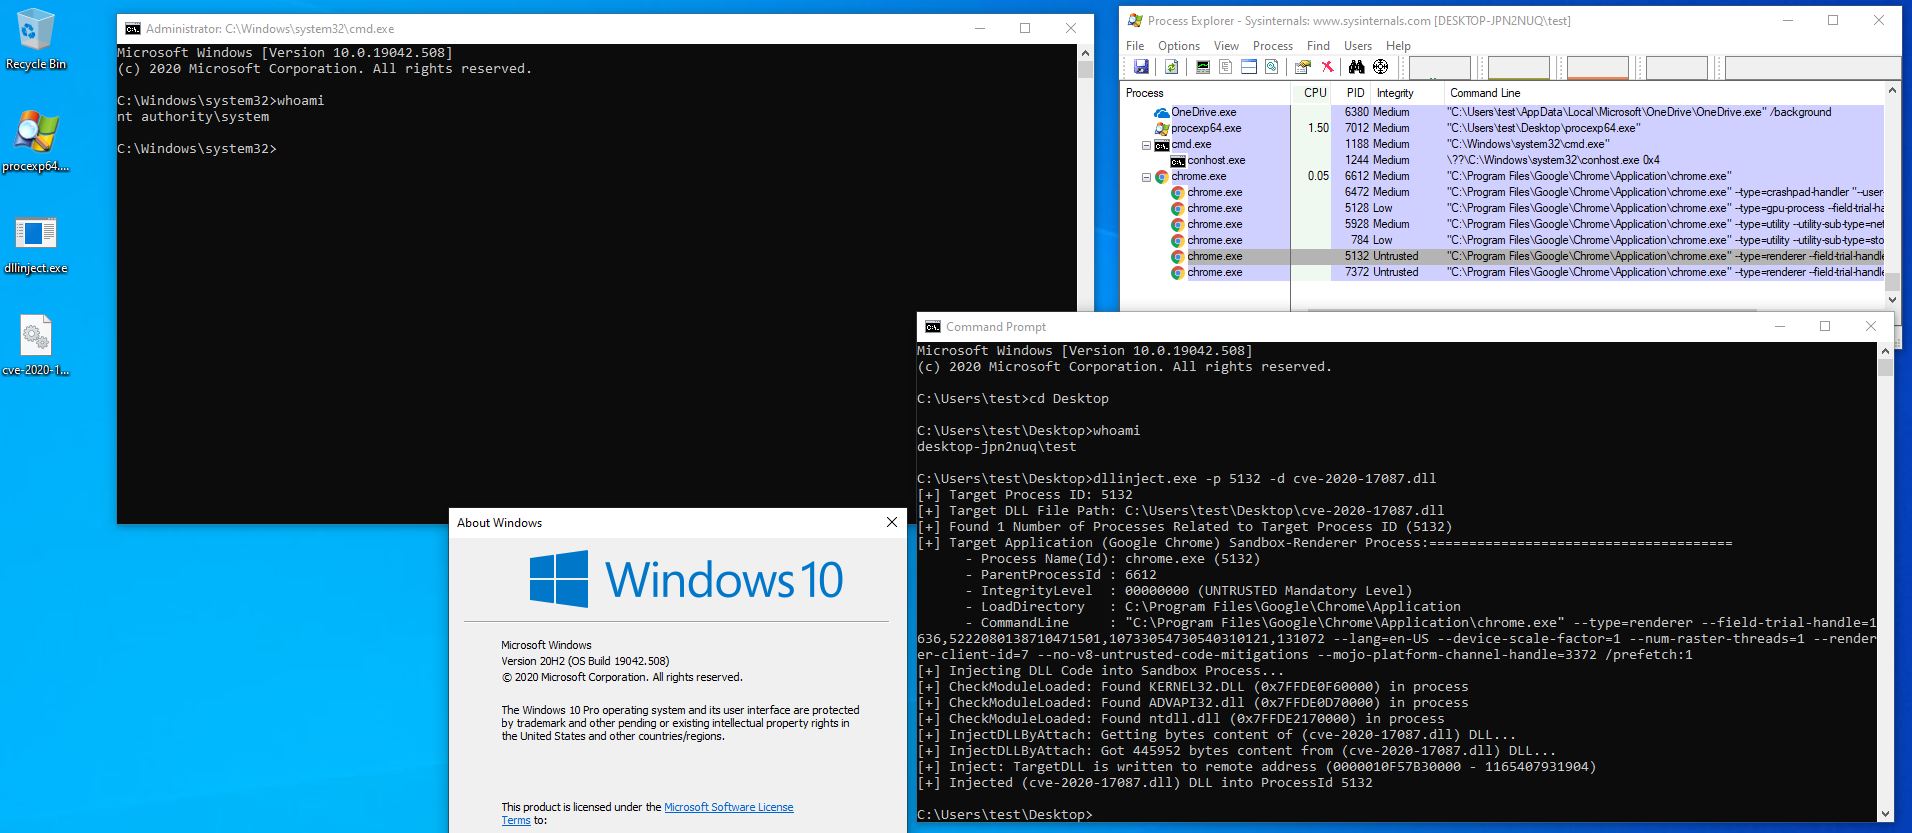Click the 'Injected (cve-2020-17087.dll)' output line
The image size is (1912, 833).
coord(1145,783)
